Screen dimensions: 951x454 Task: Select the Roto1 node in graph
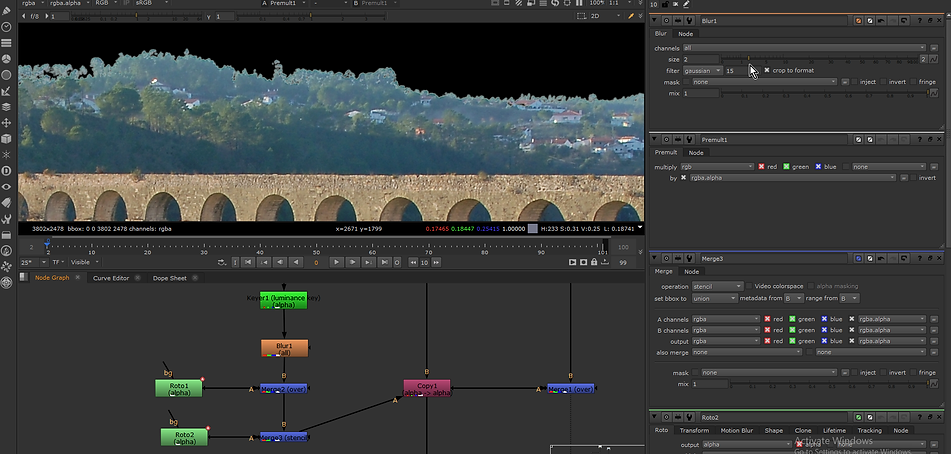178,389
